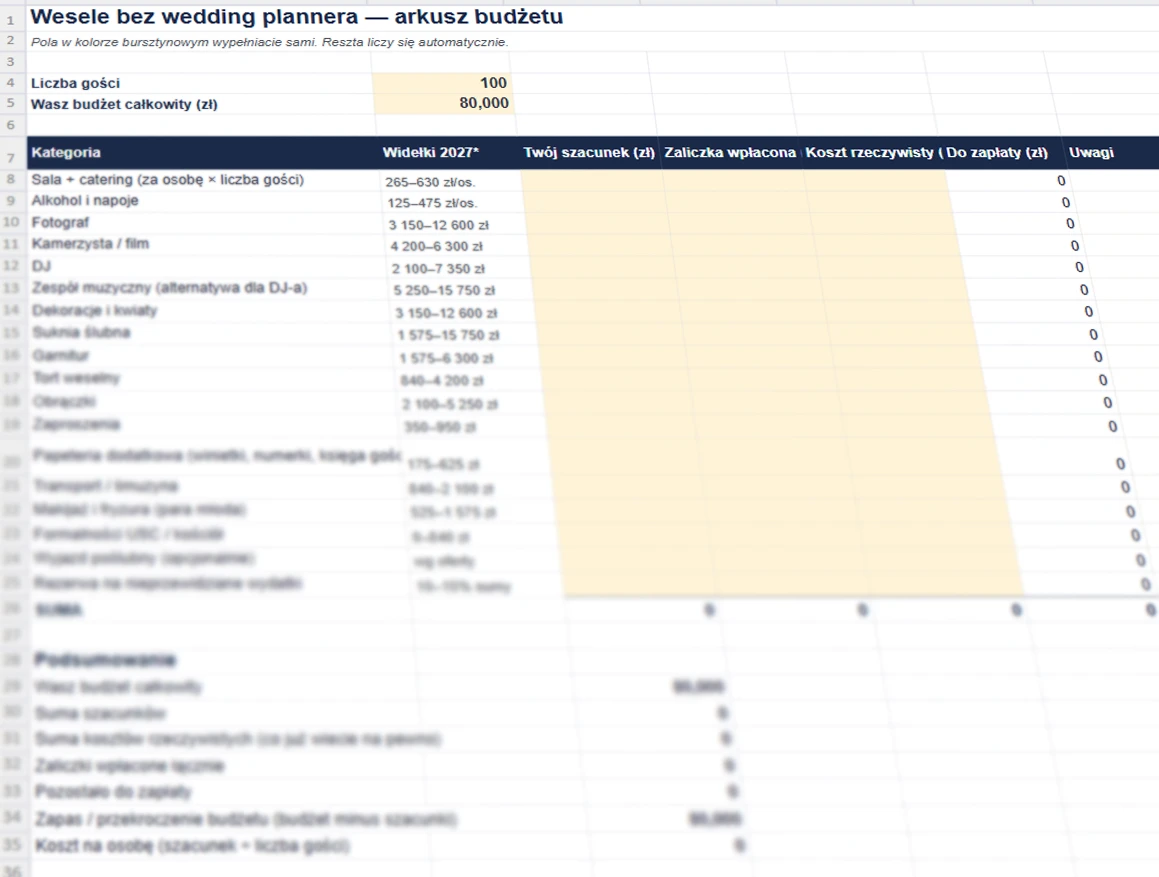
Task: Select the price range "3 150–12 600 zł" for Fotograf
Action: (x=439, y=225)
